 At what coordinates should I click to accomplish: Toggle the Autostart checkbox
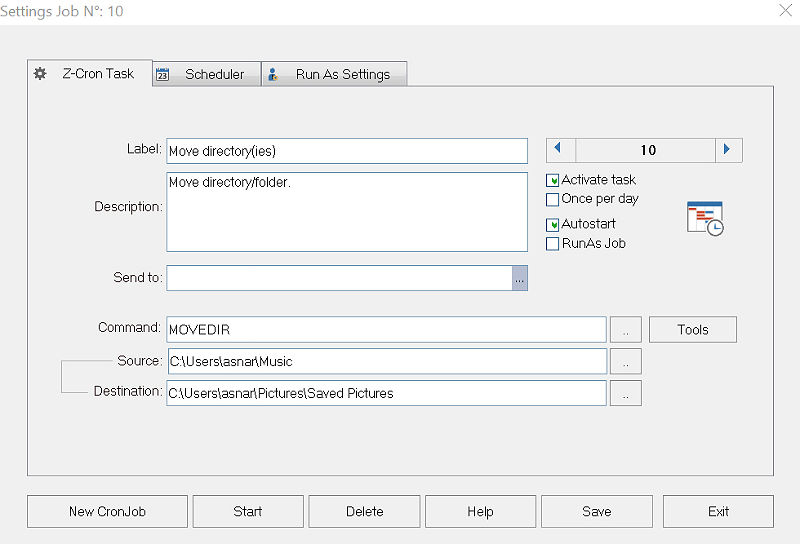tap(553, 225)
